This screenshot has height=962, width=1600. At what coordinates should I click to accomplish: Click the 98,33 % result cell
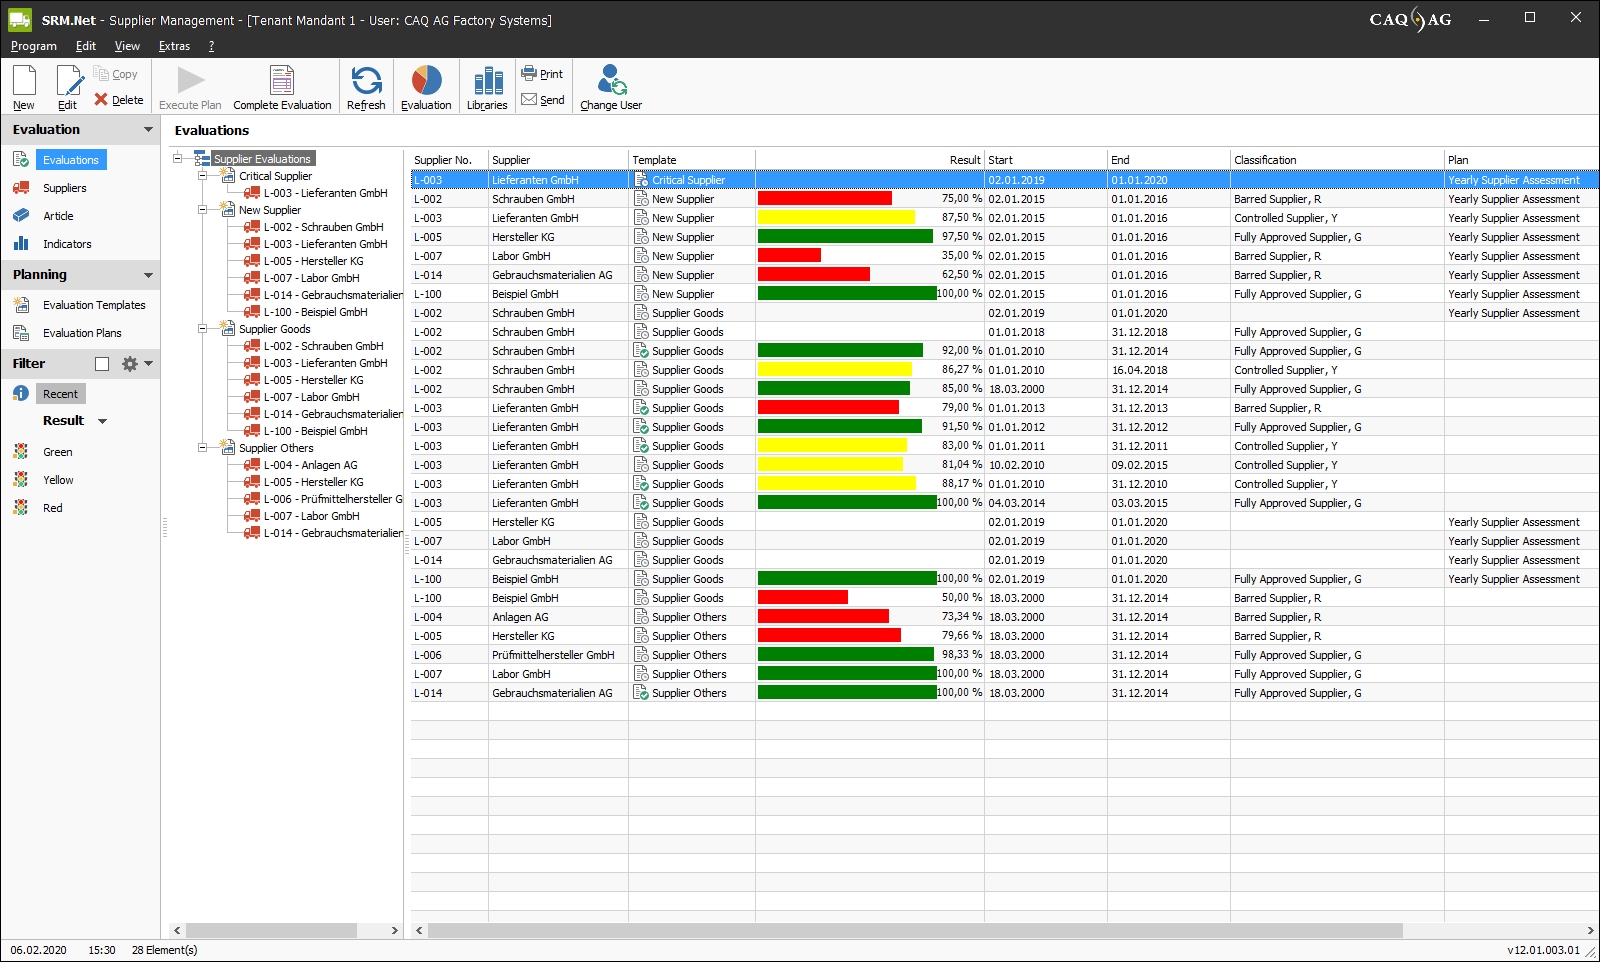[870, 655]
